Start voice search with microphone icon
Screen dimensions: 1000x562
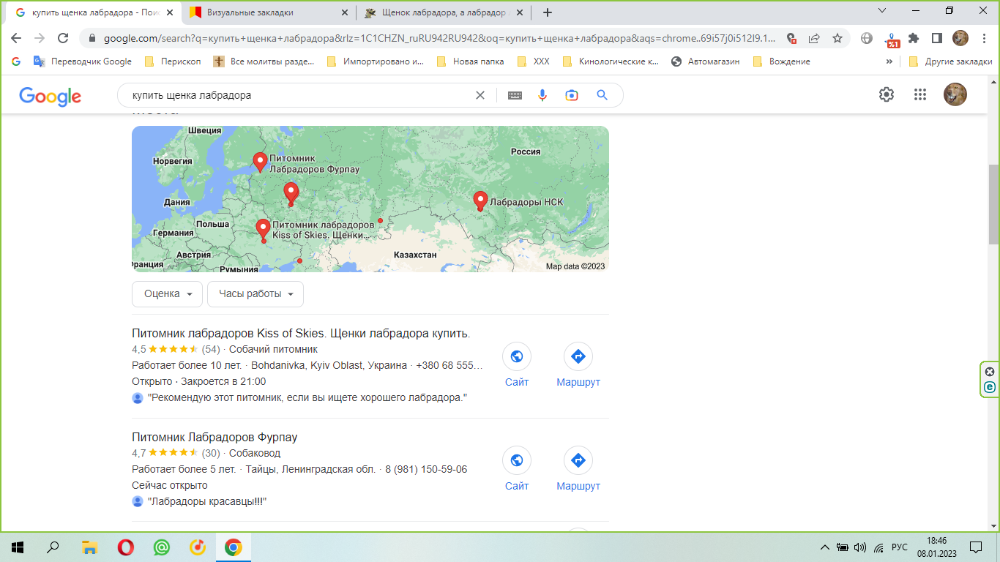[x=542, y=95]
